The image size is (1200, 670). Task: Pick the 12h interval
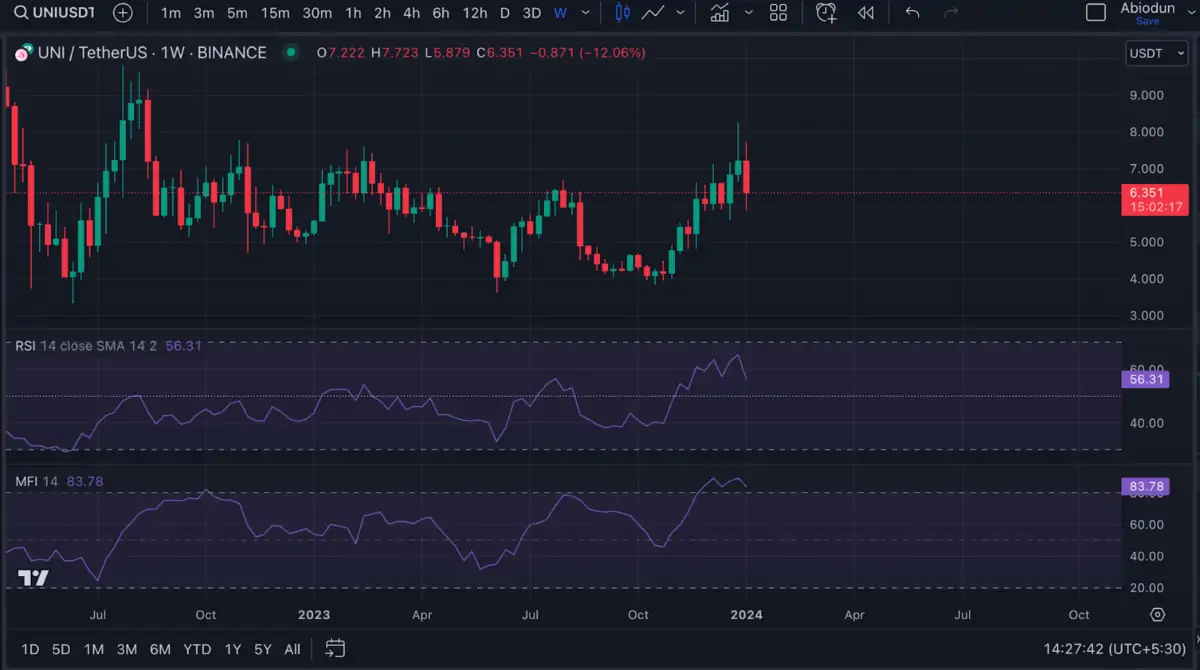click(x=475, y=13)
